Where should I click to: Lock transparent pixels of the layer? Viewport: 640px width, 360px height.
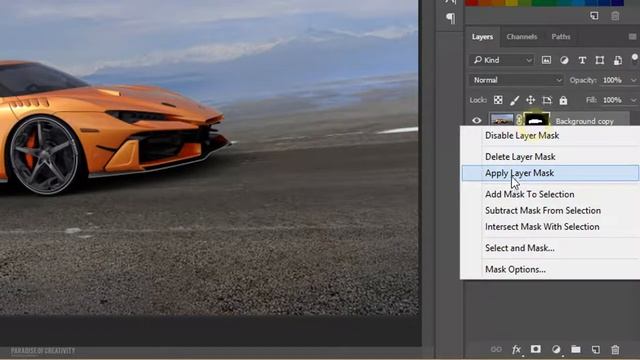point(498,100)
